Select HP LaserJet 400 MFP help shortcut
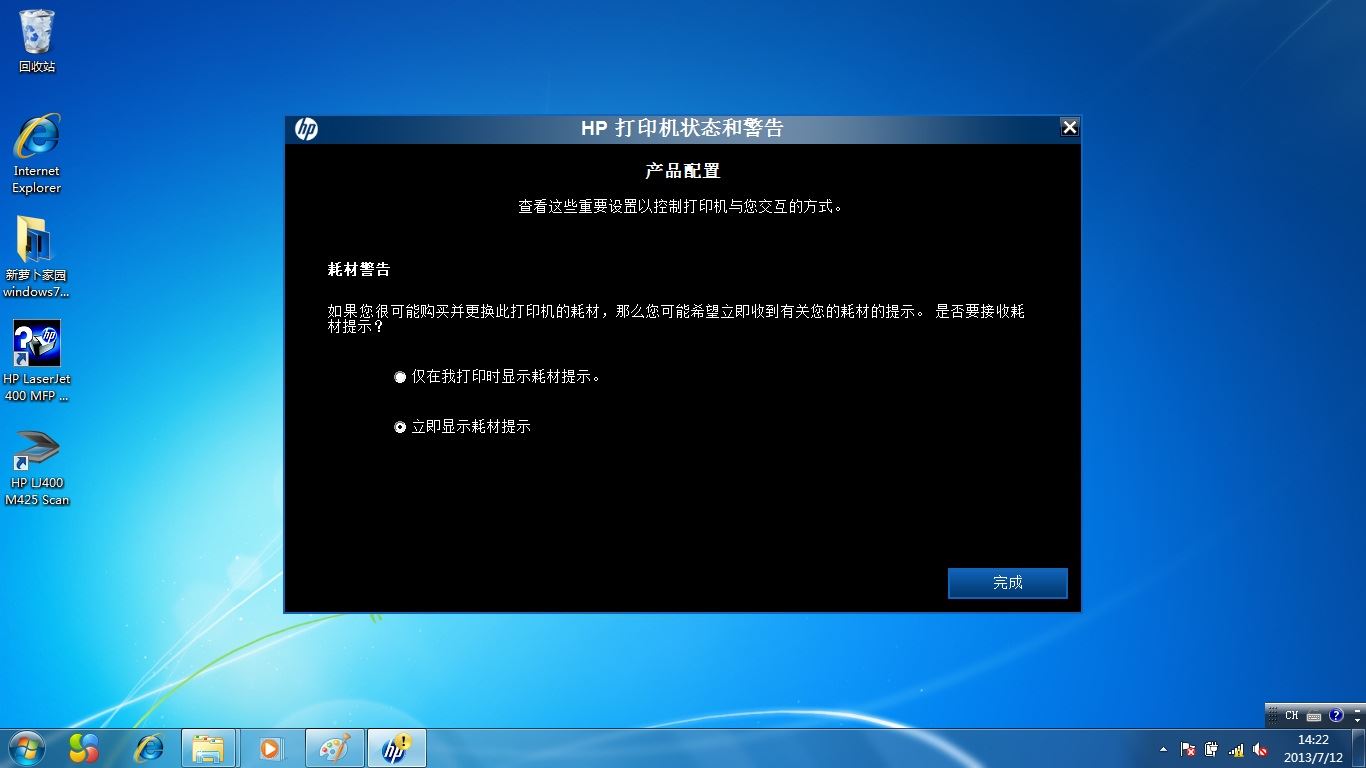The image size is (1366, 768). (x=37, y=360)
